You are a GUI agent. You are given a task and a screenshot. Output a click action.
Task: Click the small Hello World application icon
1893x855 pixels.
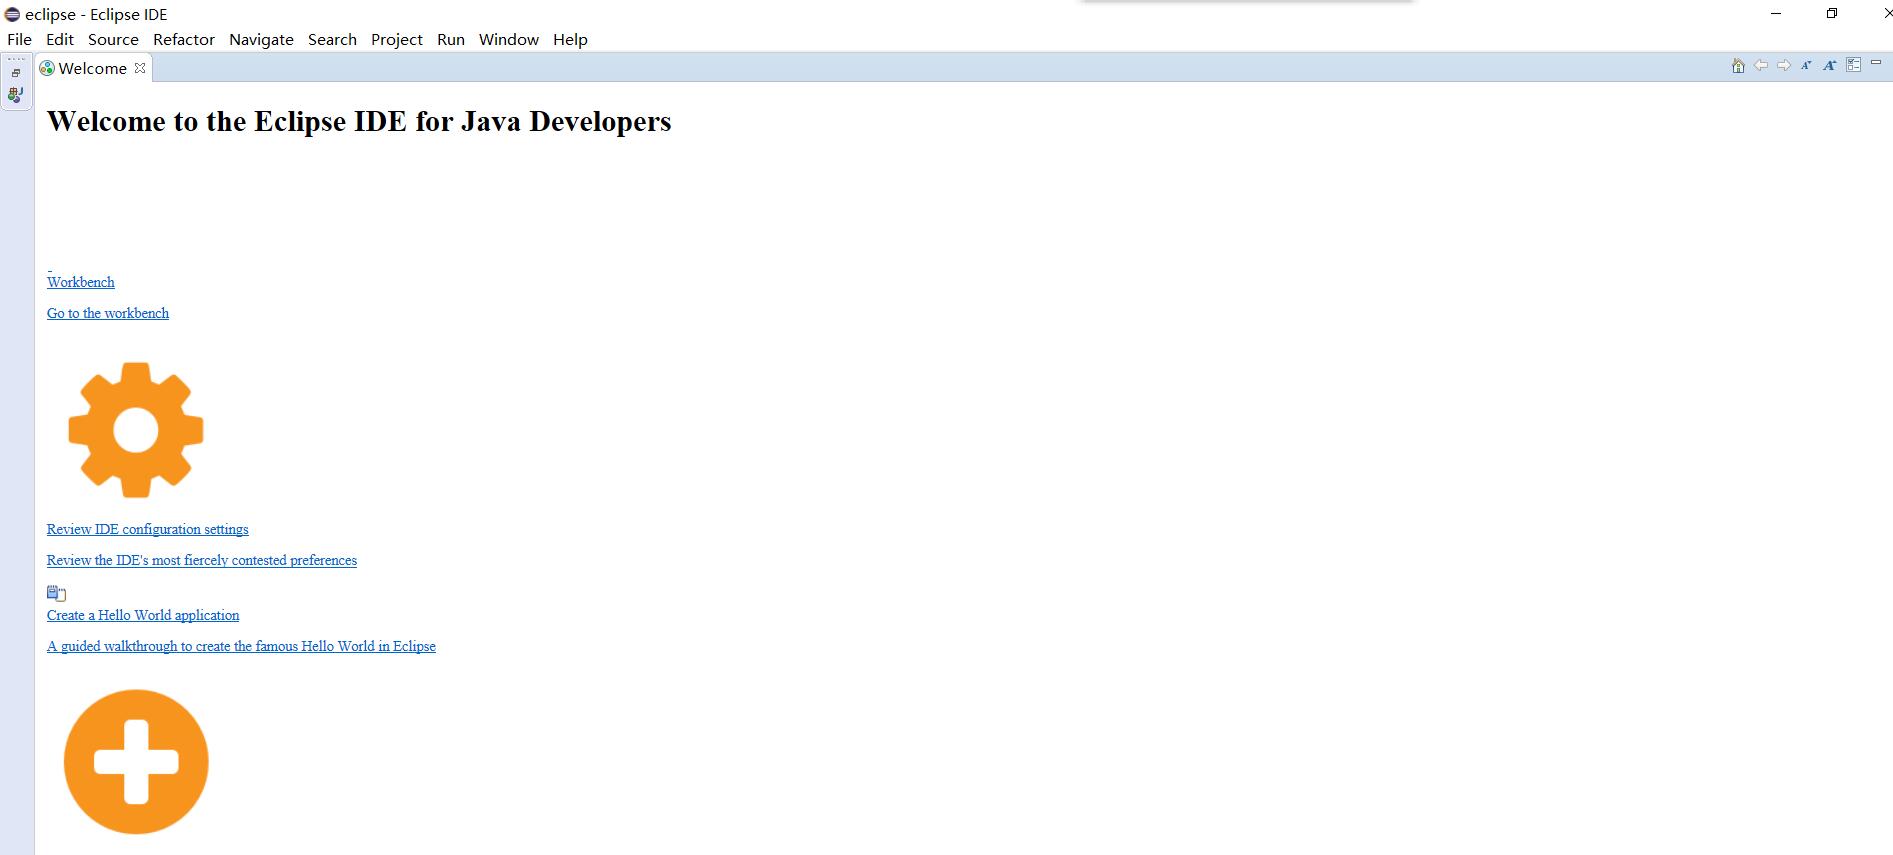click(56, 593)
